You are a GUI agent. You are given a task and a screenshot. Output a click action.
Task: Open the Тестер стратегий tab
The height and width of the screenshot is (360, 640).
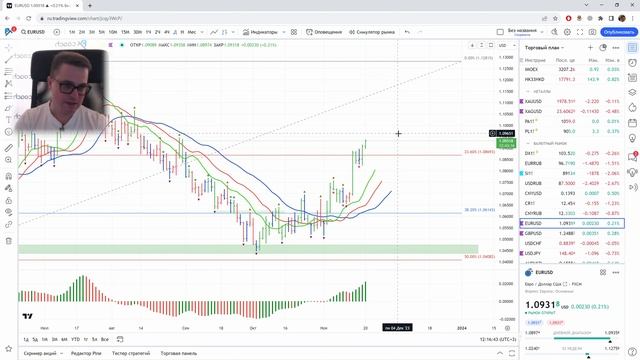tap(131, 353)
